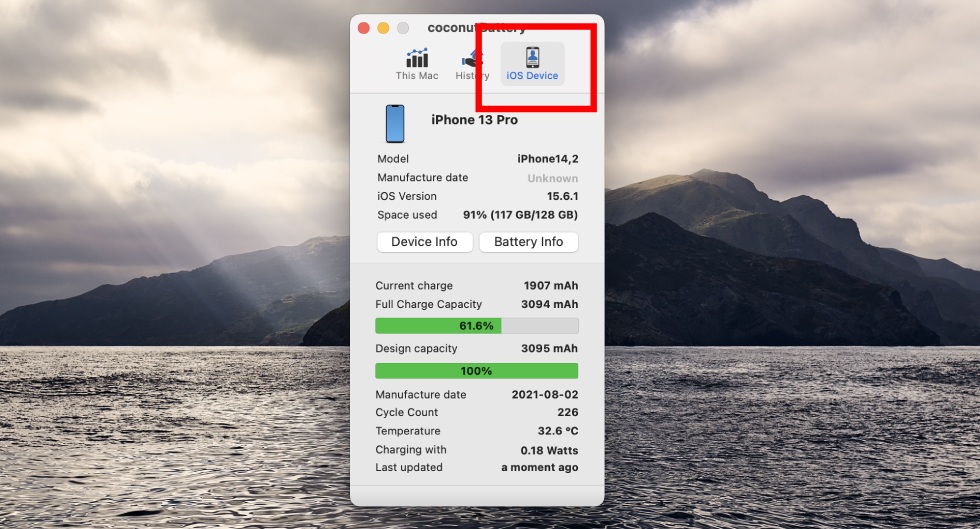Click the iPhone 13 Pro device icon
Image resolution: width=980 pixels, height=529 pixels.
point(394,124)
